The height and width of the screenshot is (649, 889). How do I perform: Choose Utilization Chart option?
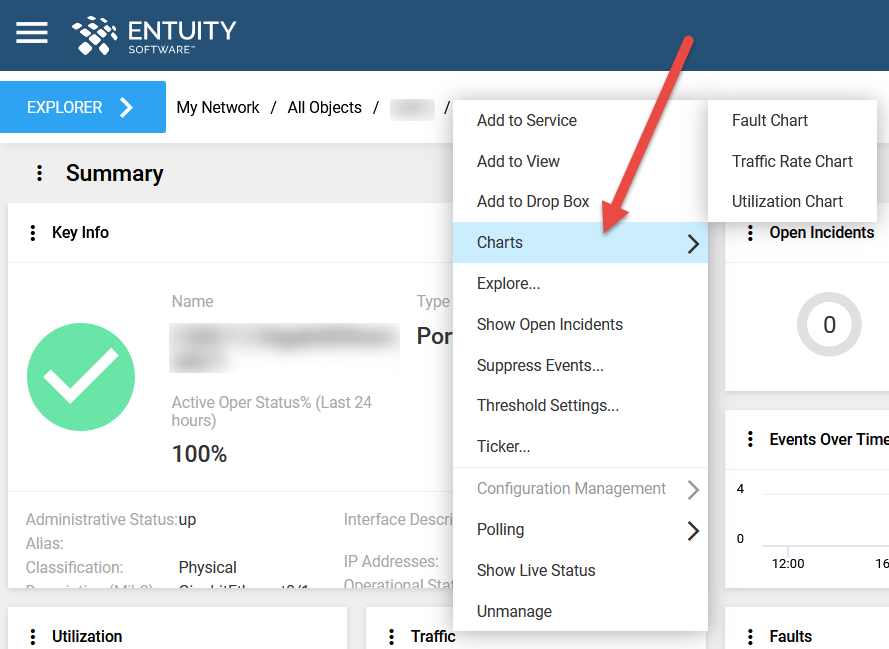pyautogui.click(x=787, y=201)
